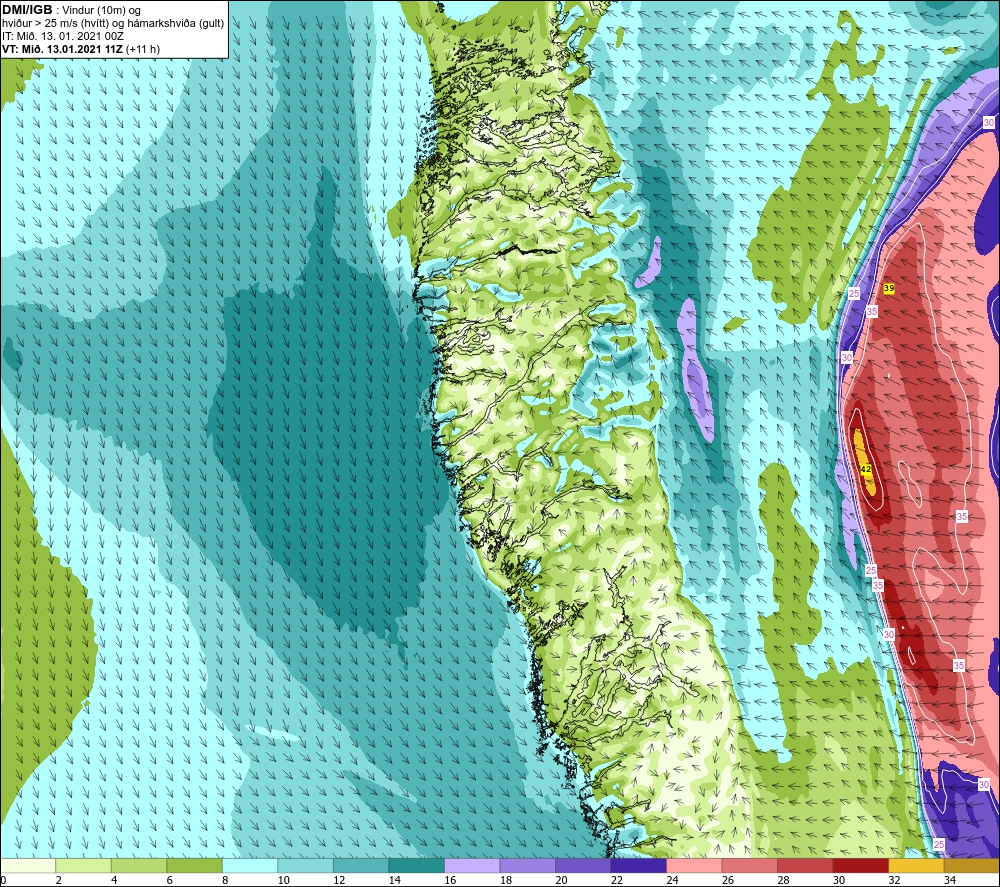1000x887 pixels.
Task: Click the 'hviður > 25 m/s (hvítt)' description line
Action: [x=113, y=24]
